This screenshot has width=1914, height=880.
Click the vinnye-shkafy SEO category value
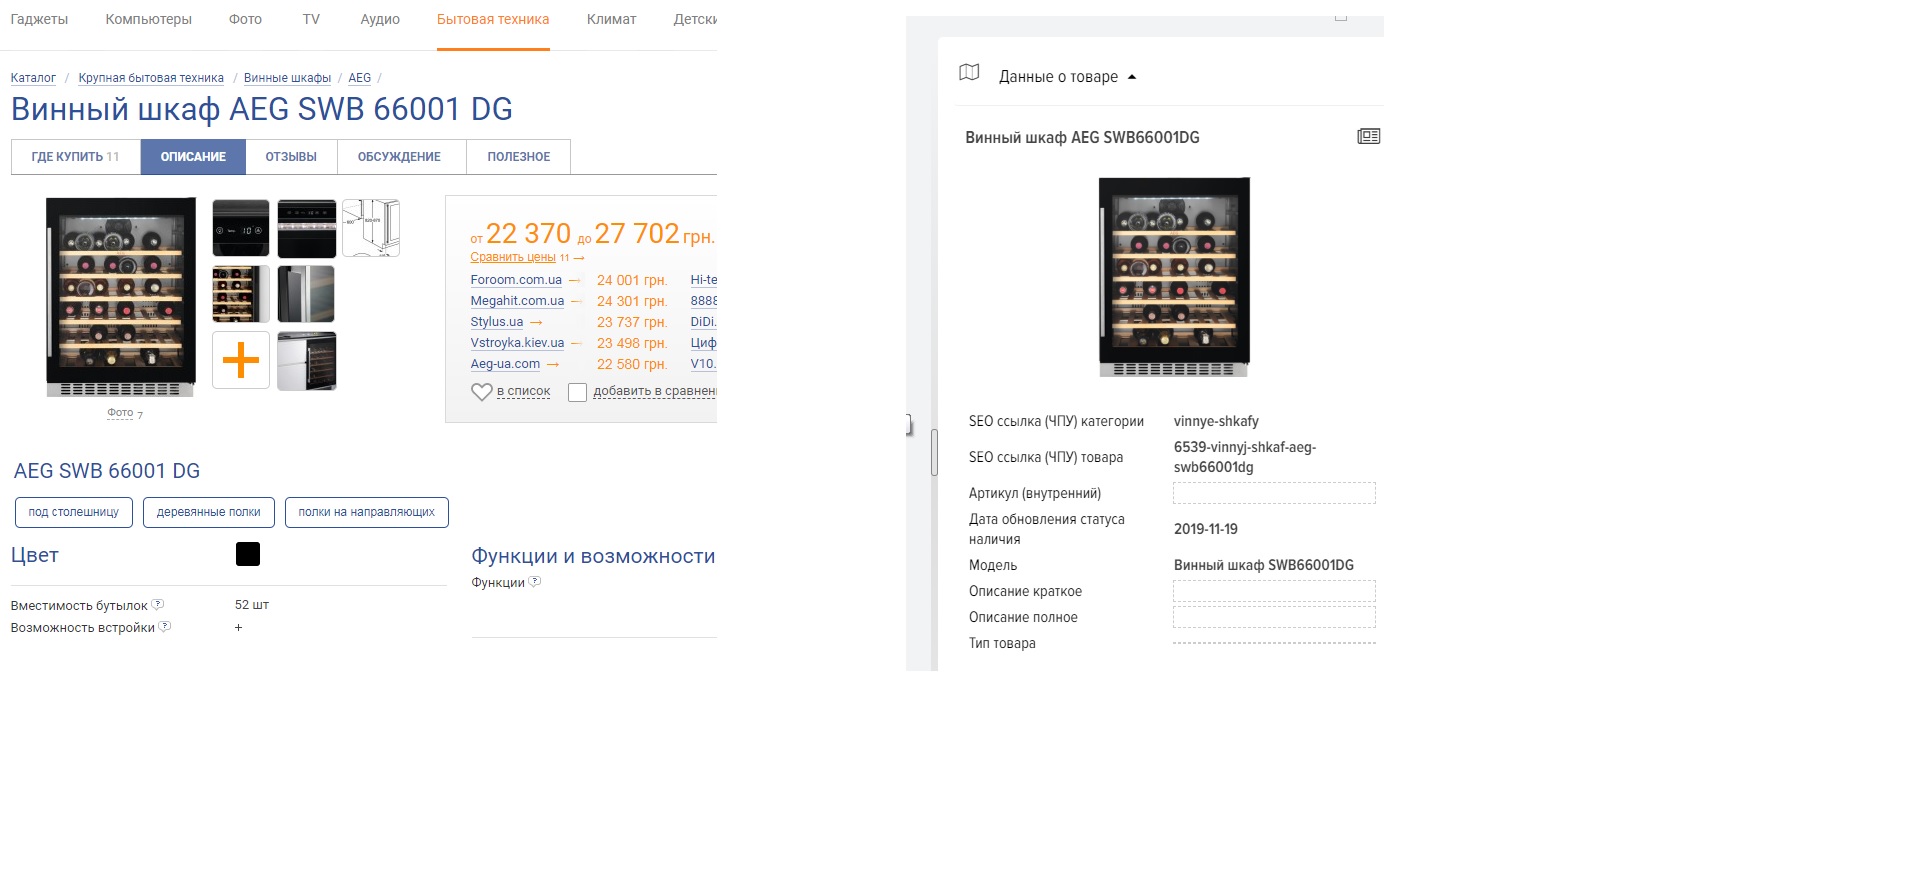coord(1216,421)
